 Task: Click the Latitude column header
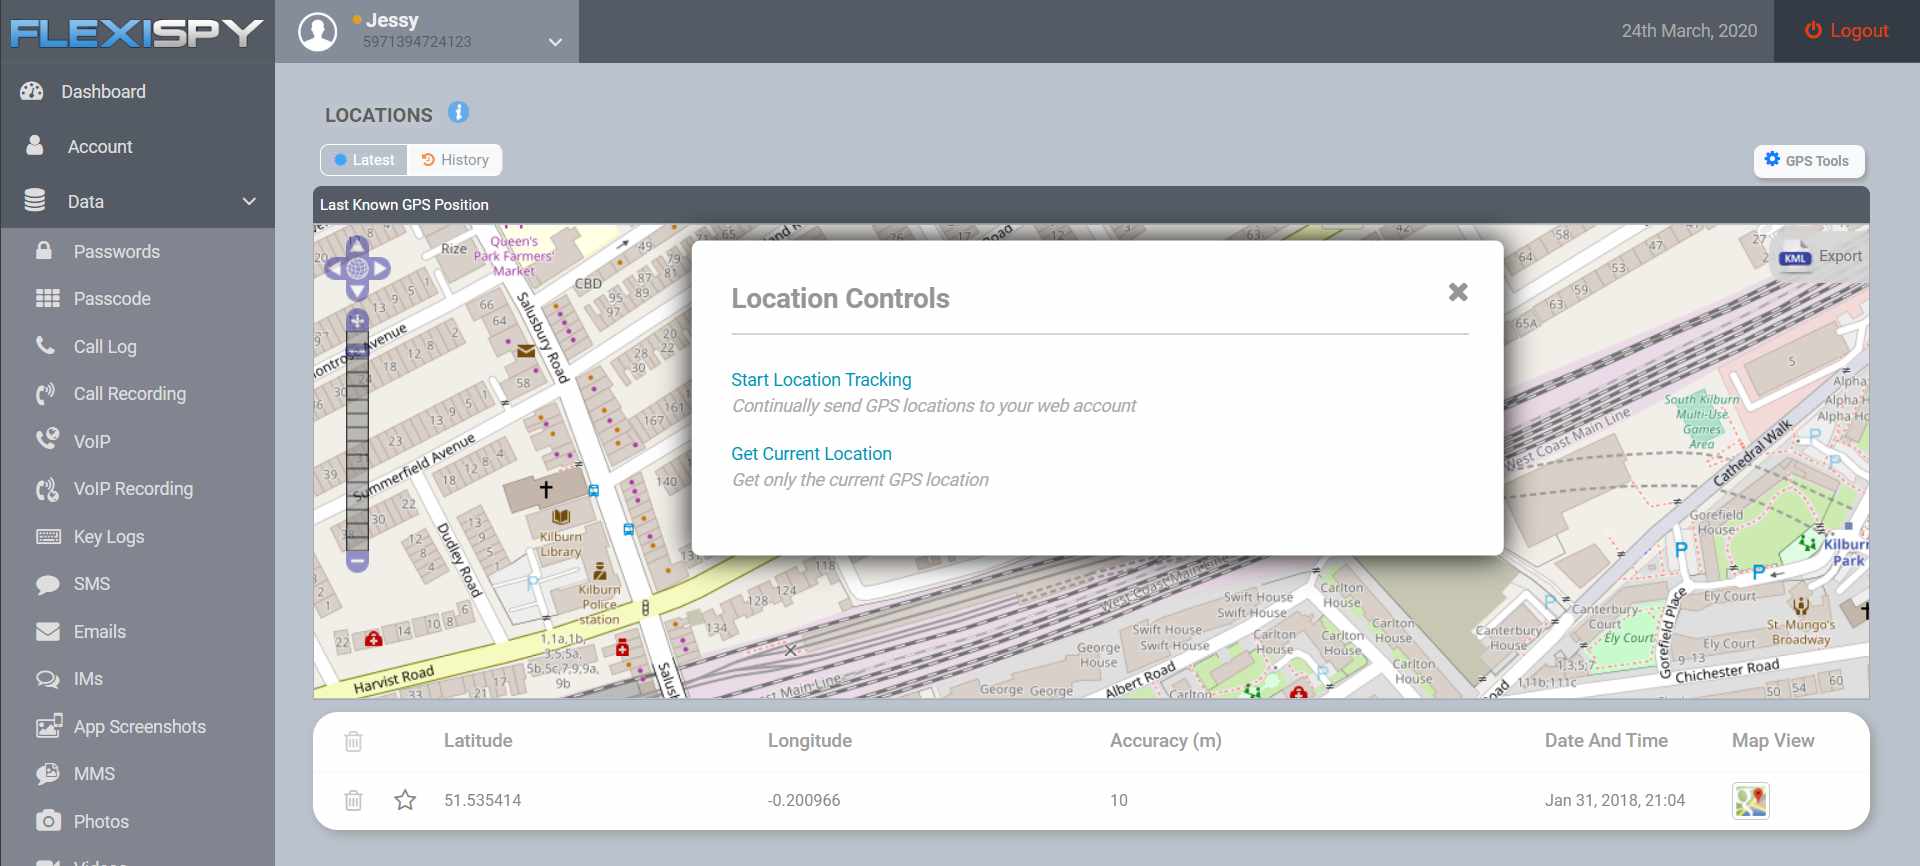[x=478, y=741]
